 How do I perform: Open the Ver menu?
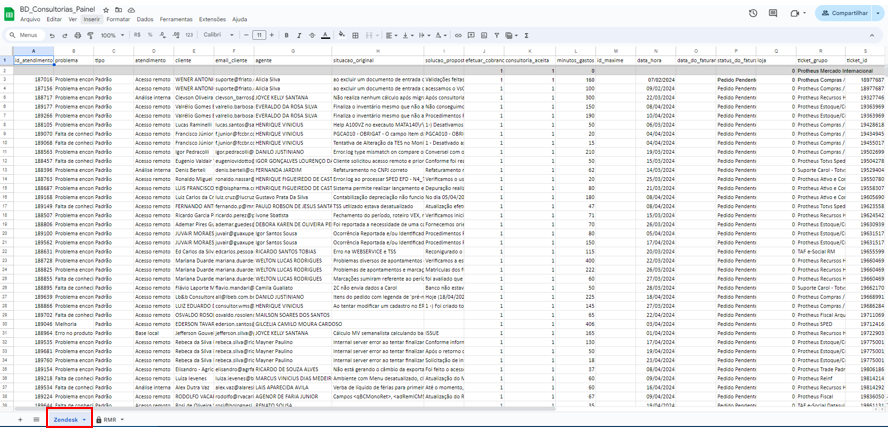72,19
